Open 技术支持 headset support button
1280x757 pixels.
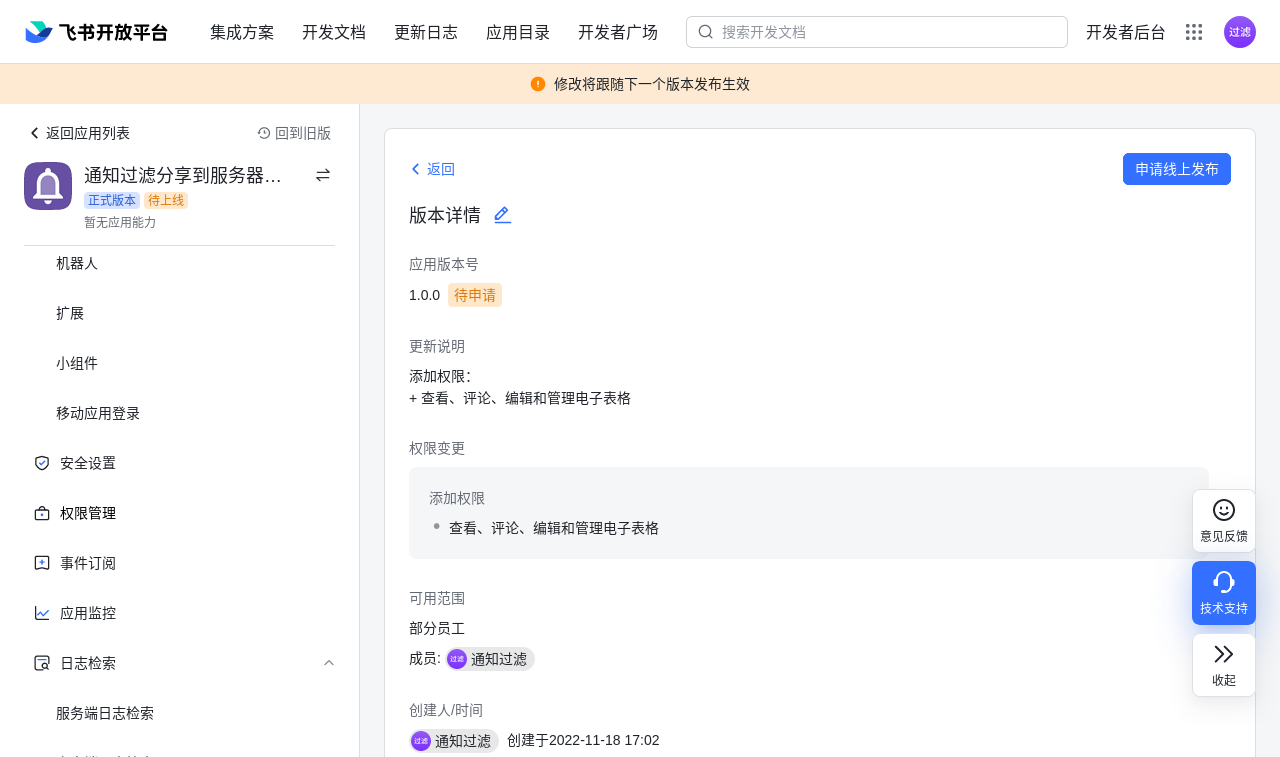(x=1224, y=593)
